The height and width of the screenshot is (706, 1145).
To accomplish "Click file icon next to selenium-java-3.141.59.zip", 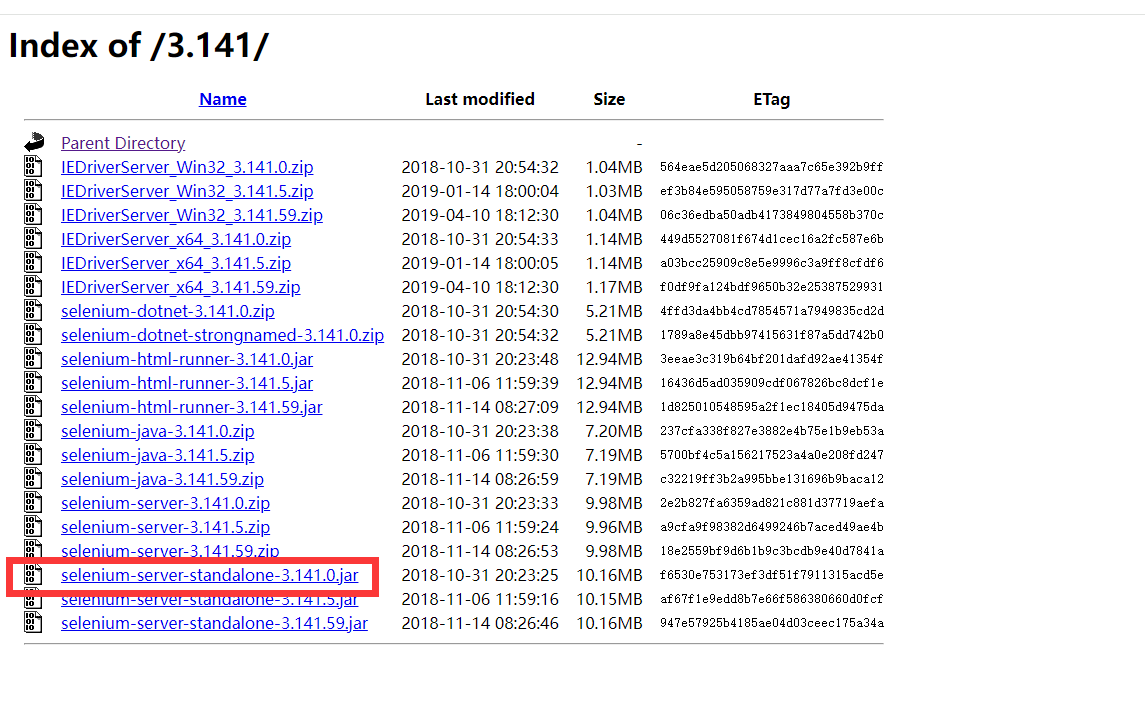I will point(34,479).
